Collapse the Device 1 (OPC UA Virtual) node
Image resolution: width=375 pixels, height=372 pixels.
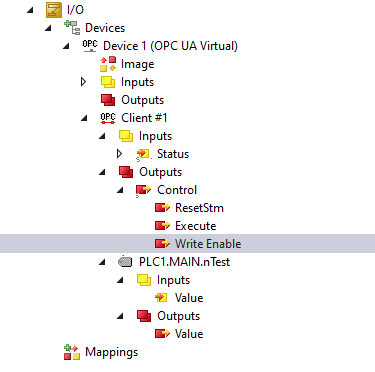[66, 46]
